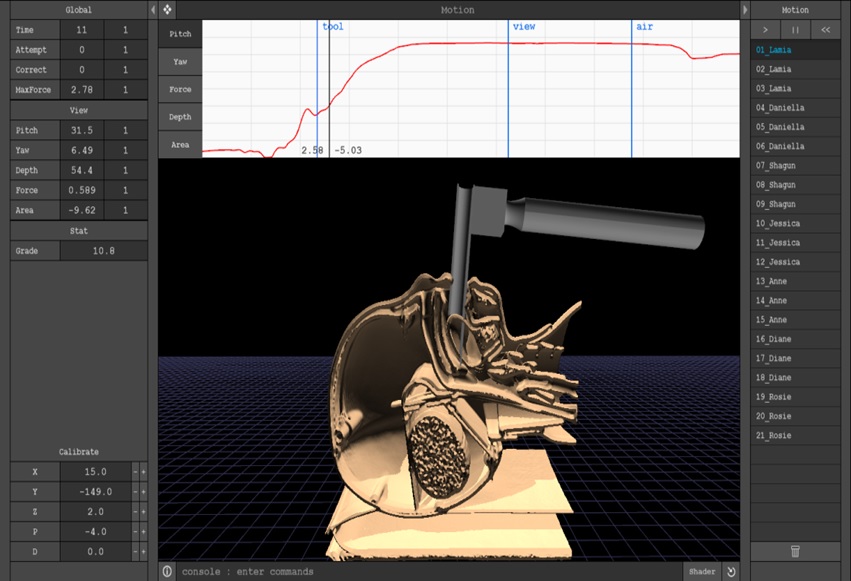
Task: Click the info icon next to the console
Action: [x=167, y=570]
